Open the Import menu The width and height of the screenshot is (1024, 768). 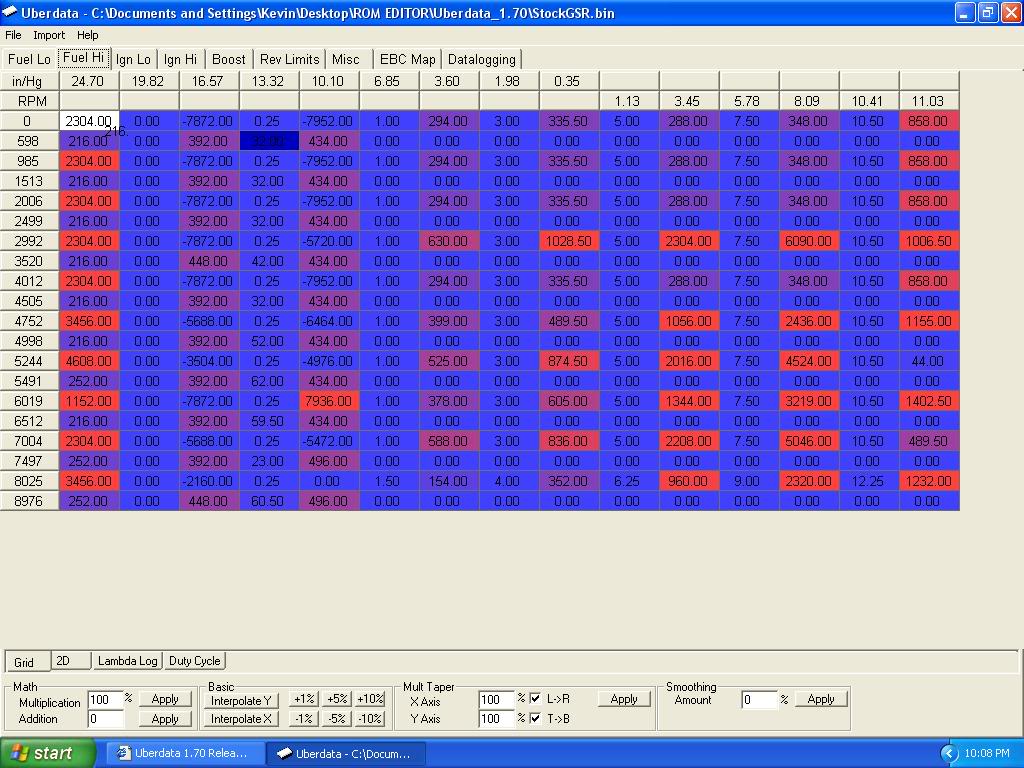[x=49, y=35]
